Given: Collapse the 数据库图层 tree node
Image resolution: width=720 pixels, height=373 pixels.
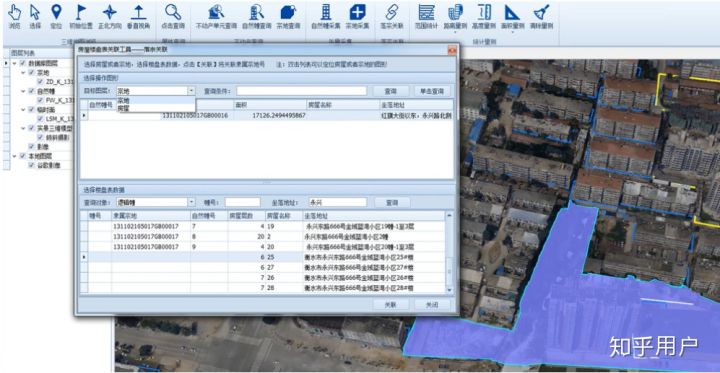Looking at the screenshot, I should tap(15, 63).
